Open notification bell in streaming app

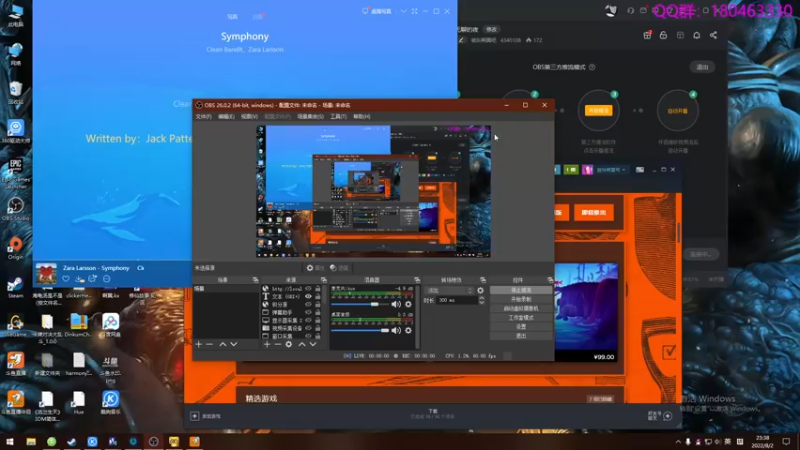(x=696, y=35)
